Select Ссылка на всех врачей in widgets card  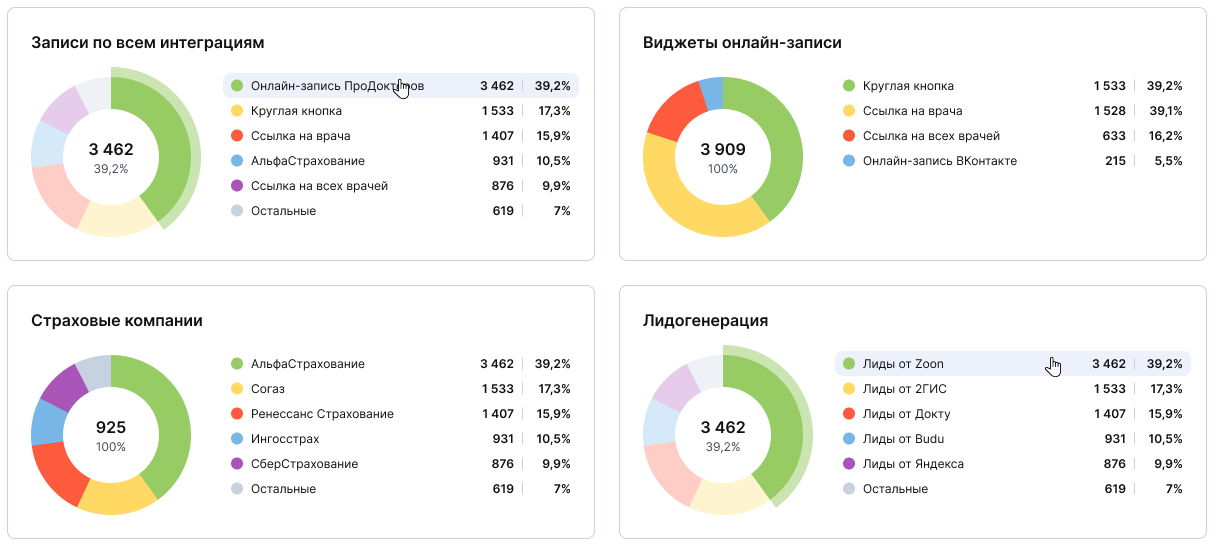point(1013,136)
